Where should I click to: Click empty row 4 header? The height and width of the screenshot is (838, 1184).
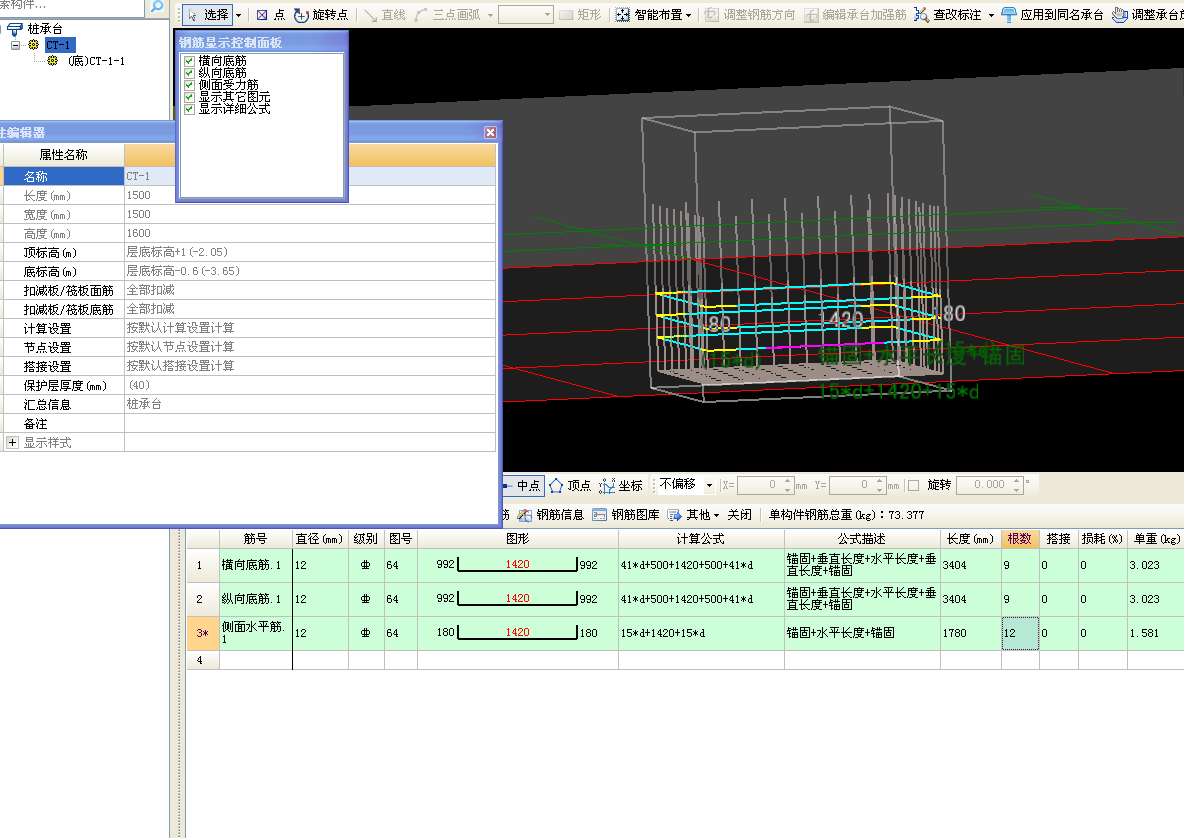tap(202, 660)
